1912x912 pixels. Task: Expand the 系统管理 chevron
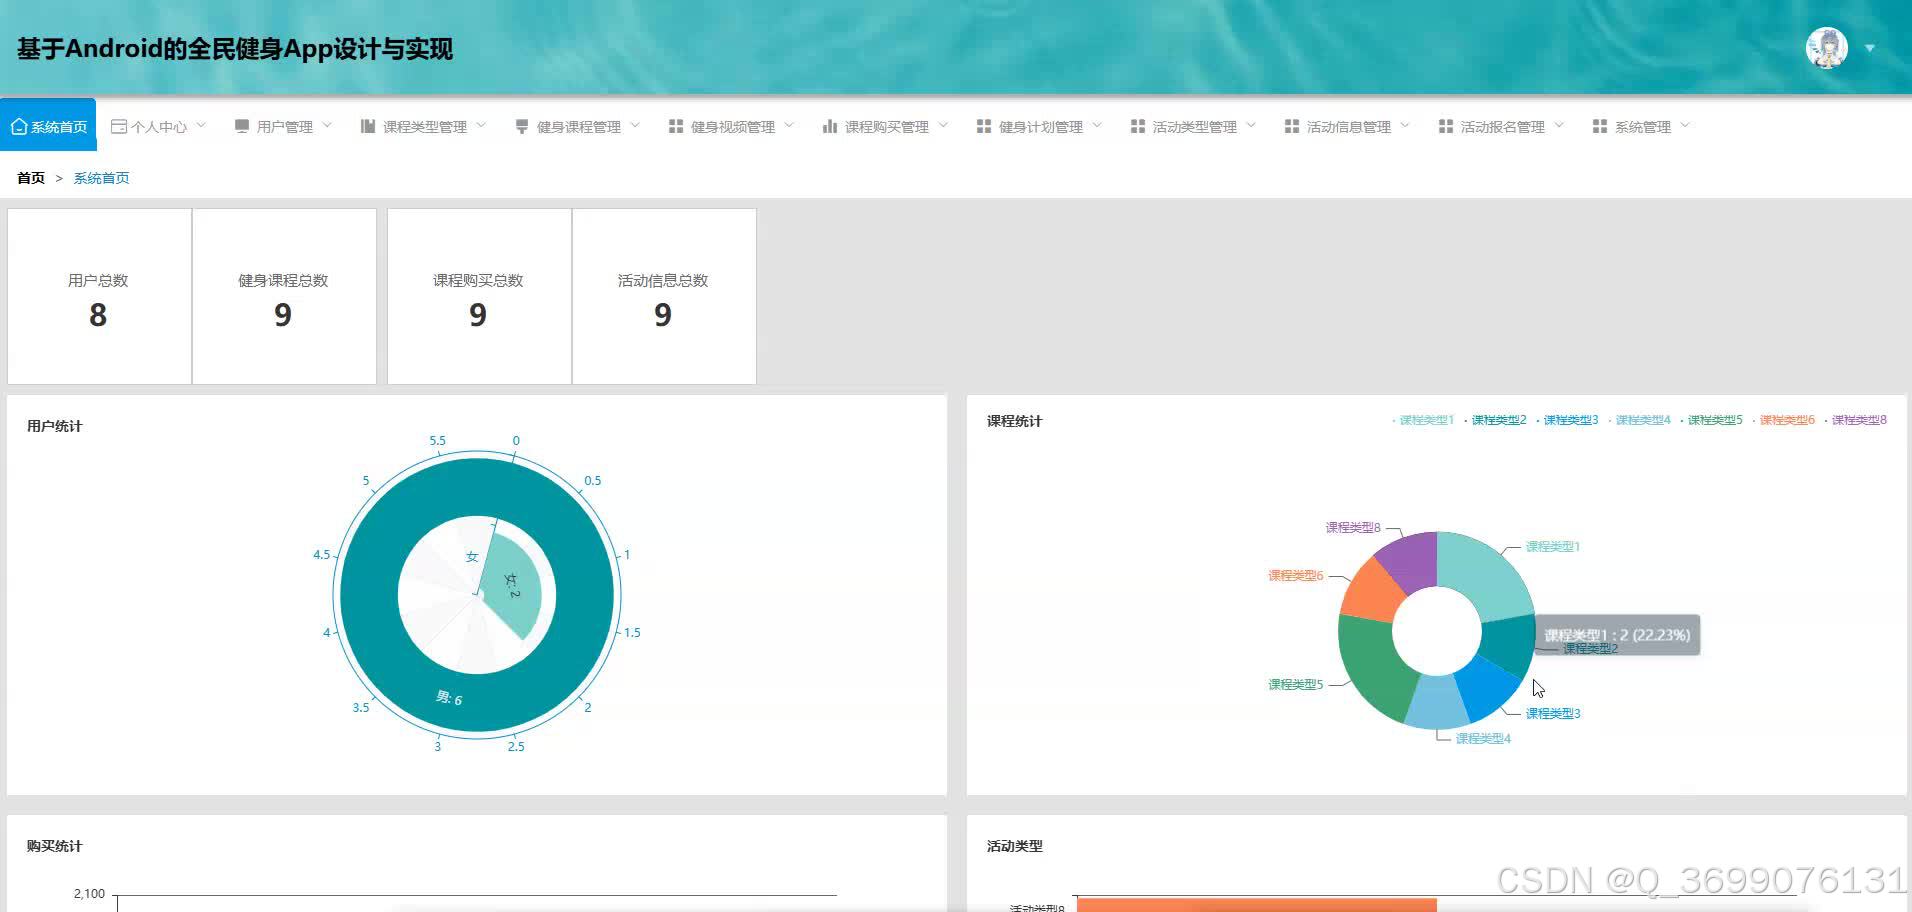(x=1685, y=125)
